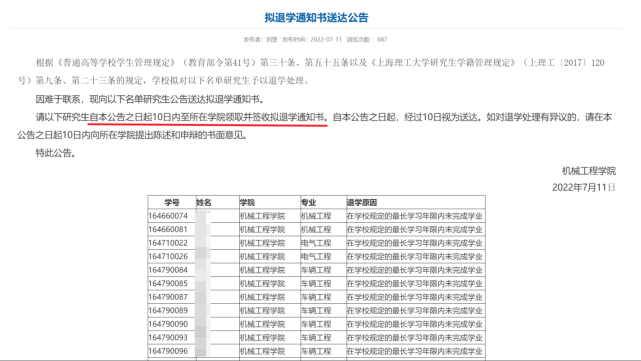Select student number 164790087
This screenshot has width=641, height=361.
pos(168,297)
